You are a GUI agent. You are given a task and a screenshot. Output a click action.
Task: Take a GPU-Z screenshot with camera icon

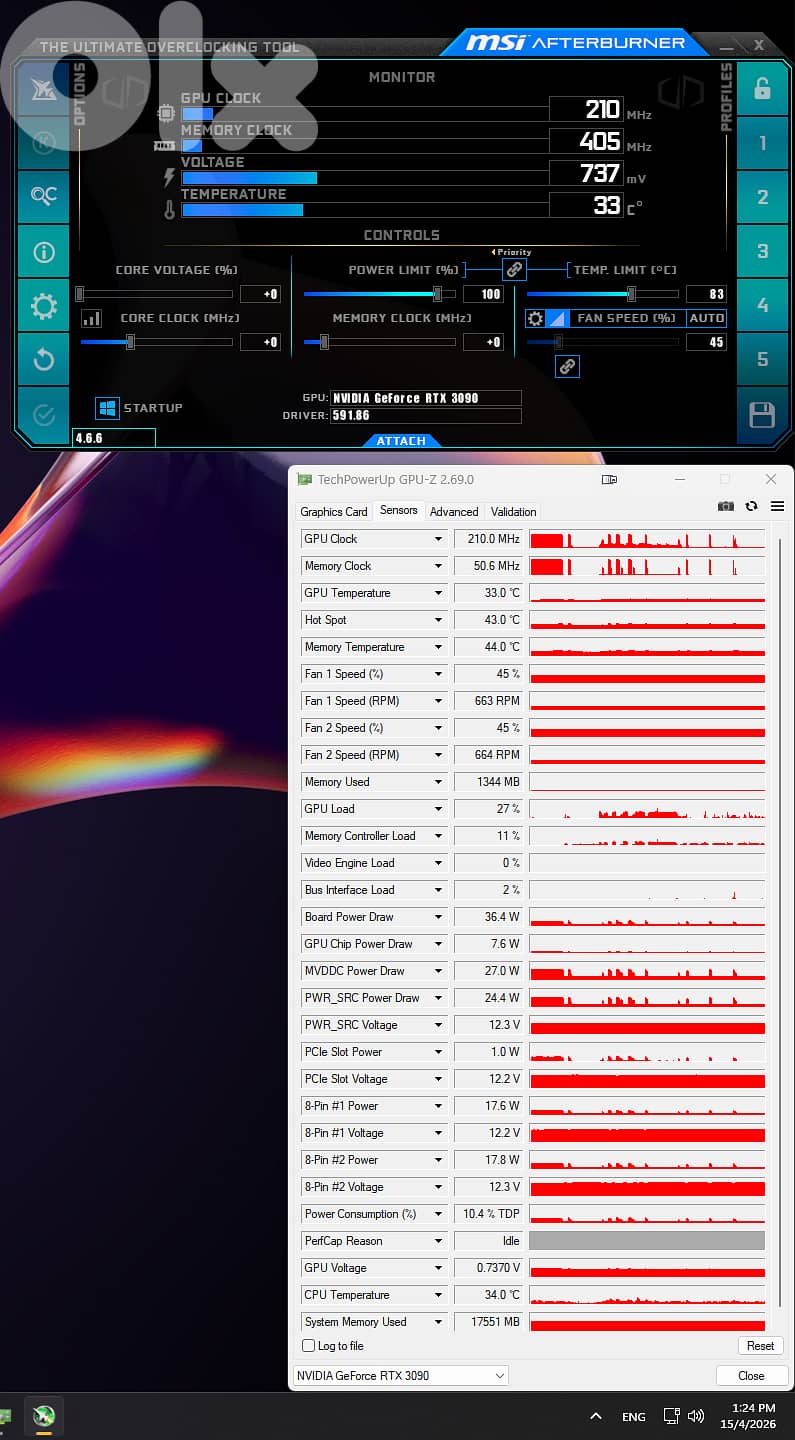coord(726,506)
